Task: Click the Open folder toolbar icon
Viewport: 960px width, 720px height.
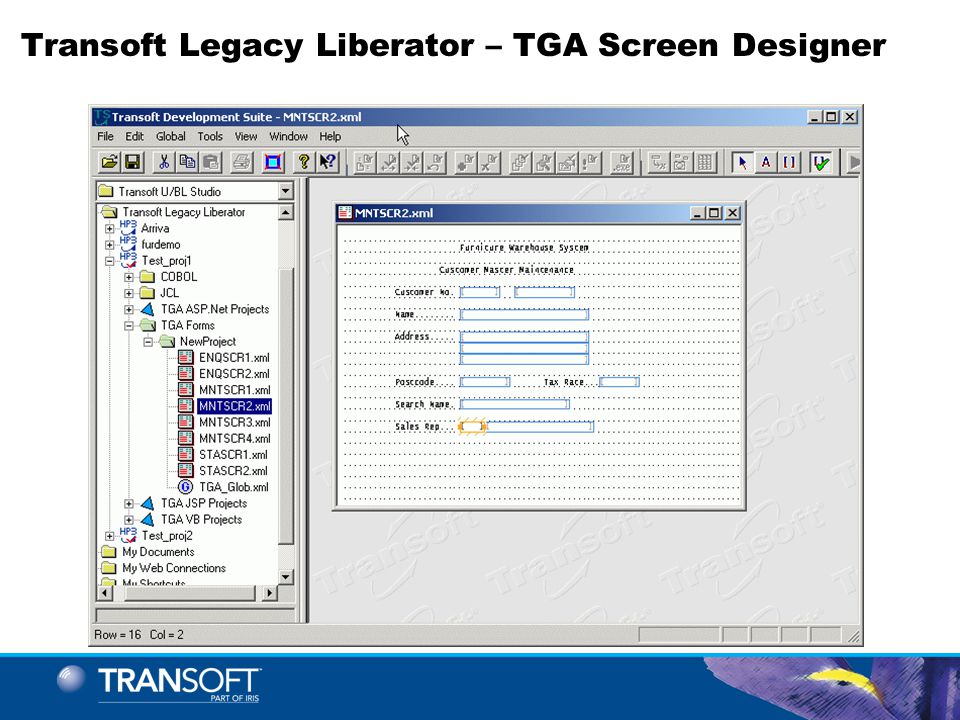Action: [x=109, y=162]
